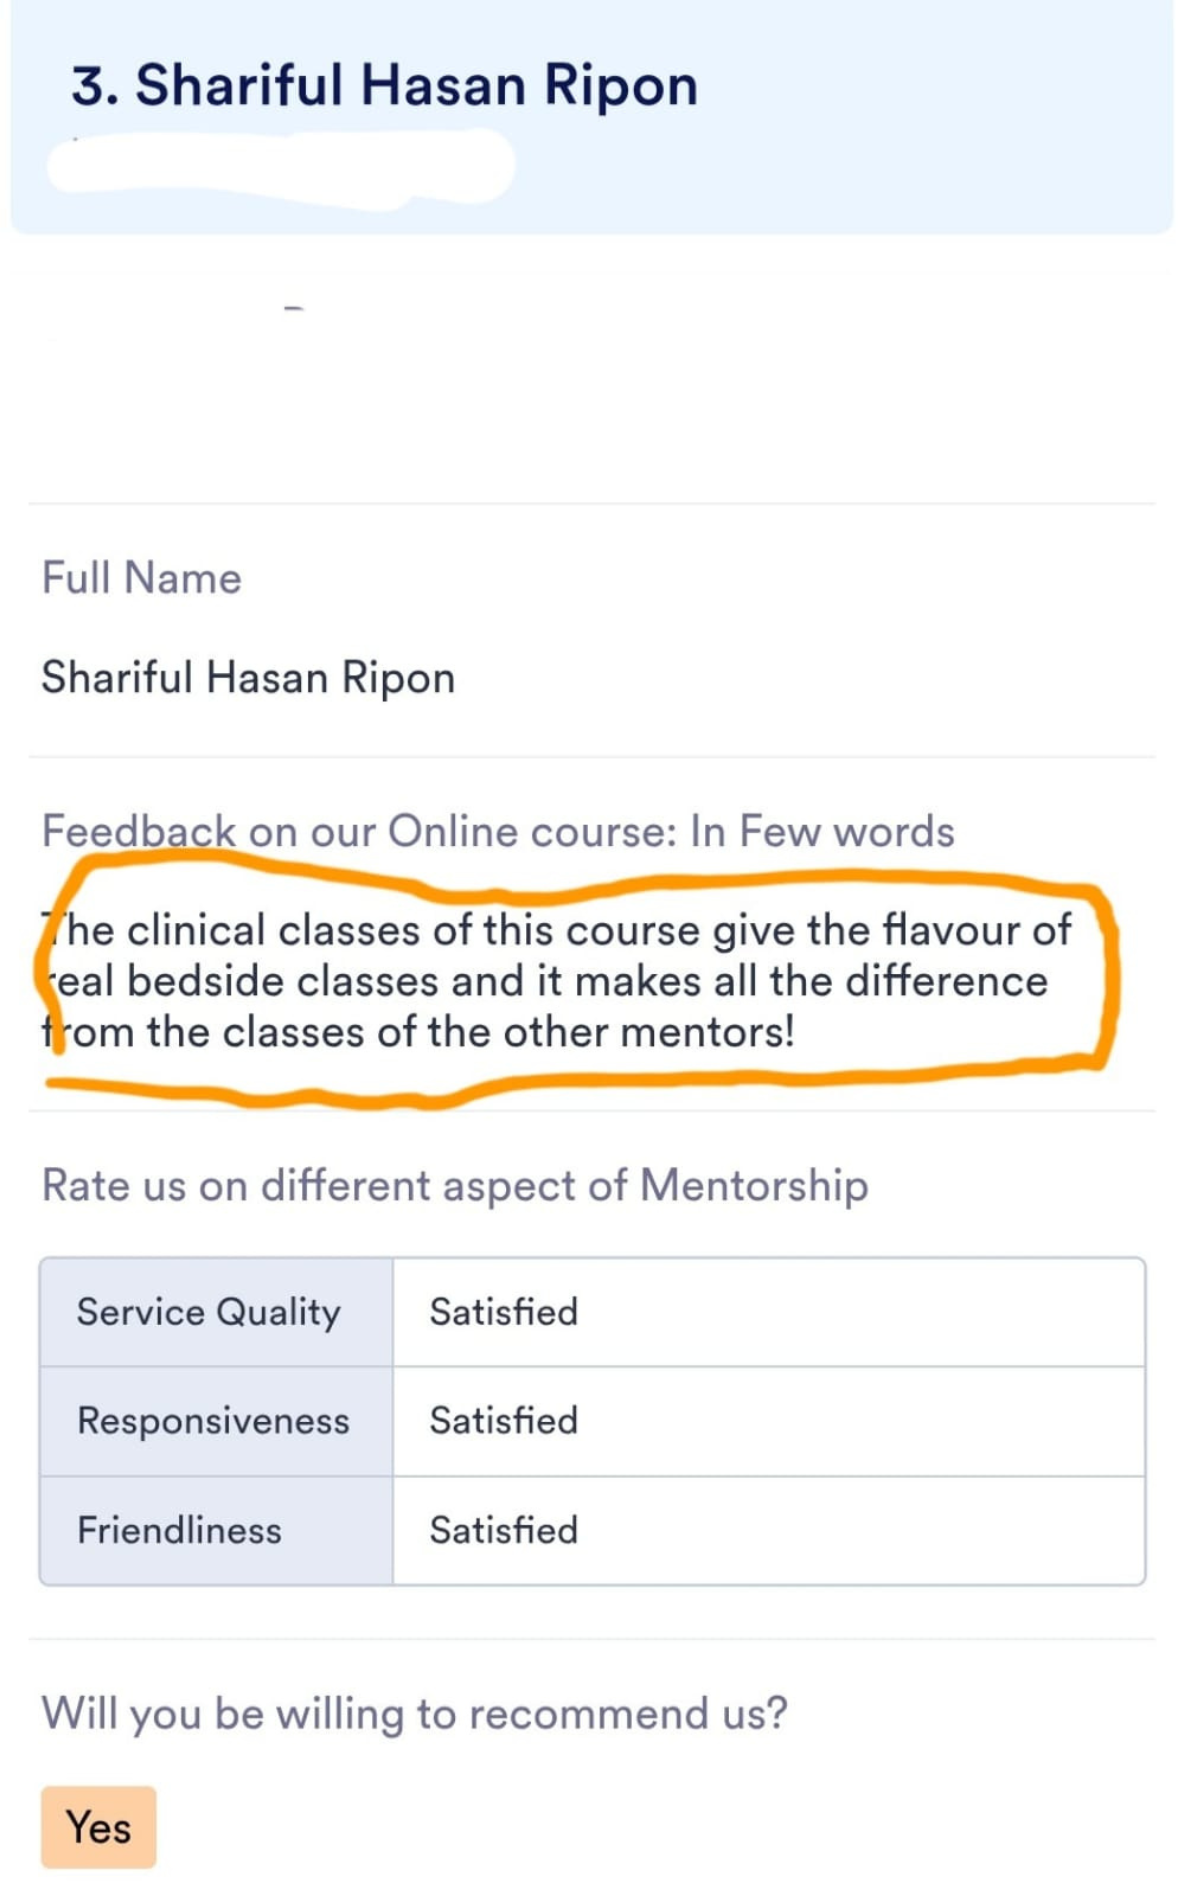Click the redacted white bar under the title
Screen dimensions: 1184x1896
(280, 167)
